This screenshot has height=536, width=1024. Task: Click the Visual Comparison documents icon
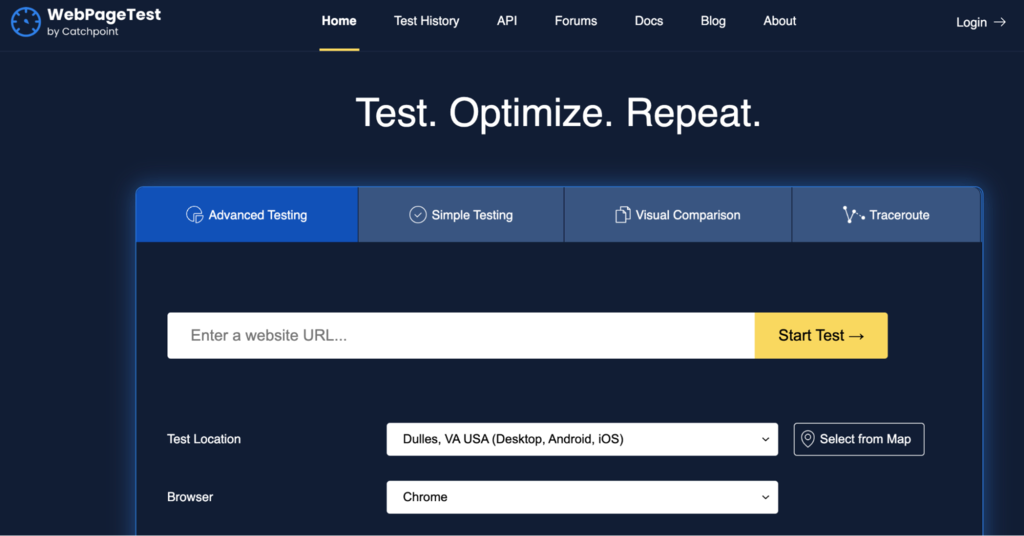(x=622, y=215)
